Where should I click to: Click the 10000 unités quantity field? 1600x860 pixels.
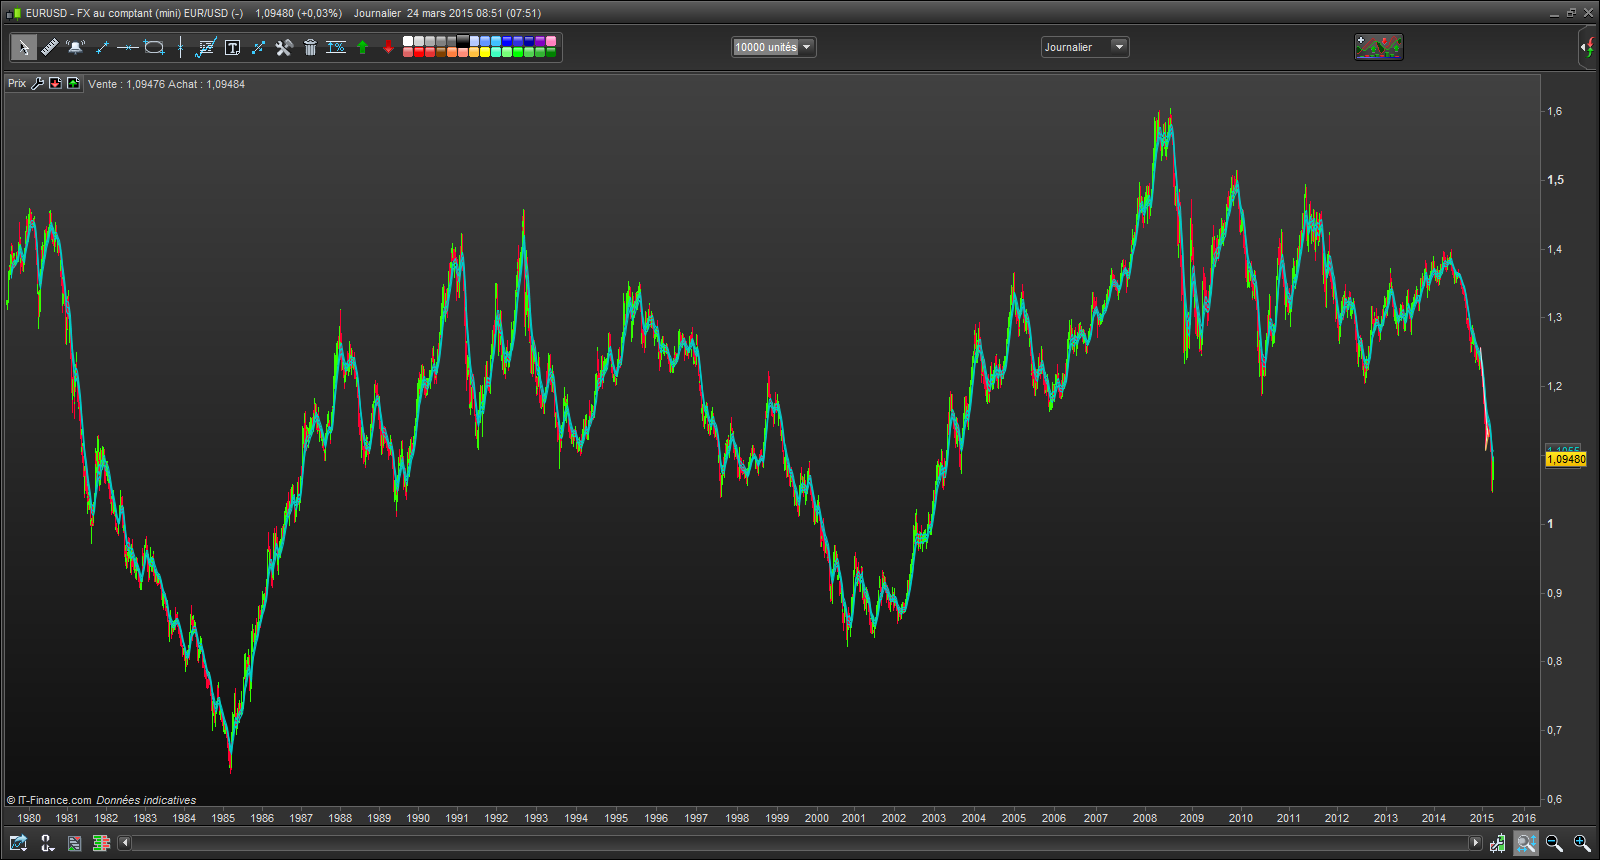click(x=765, y=47)
